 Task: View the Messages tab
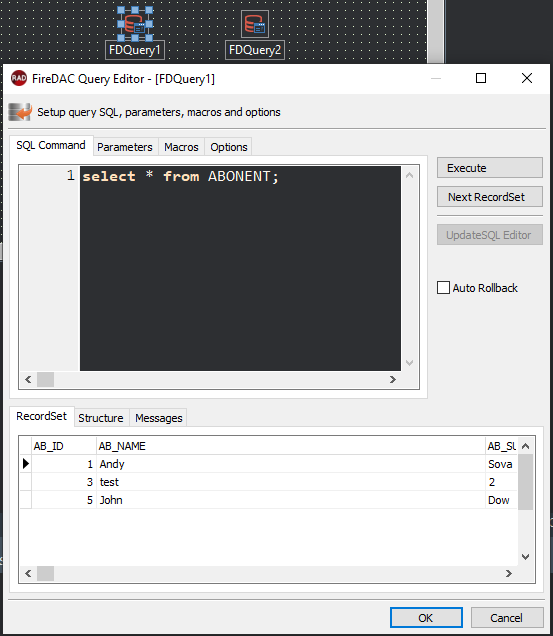click(x=159, y=418)
